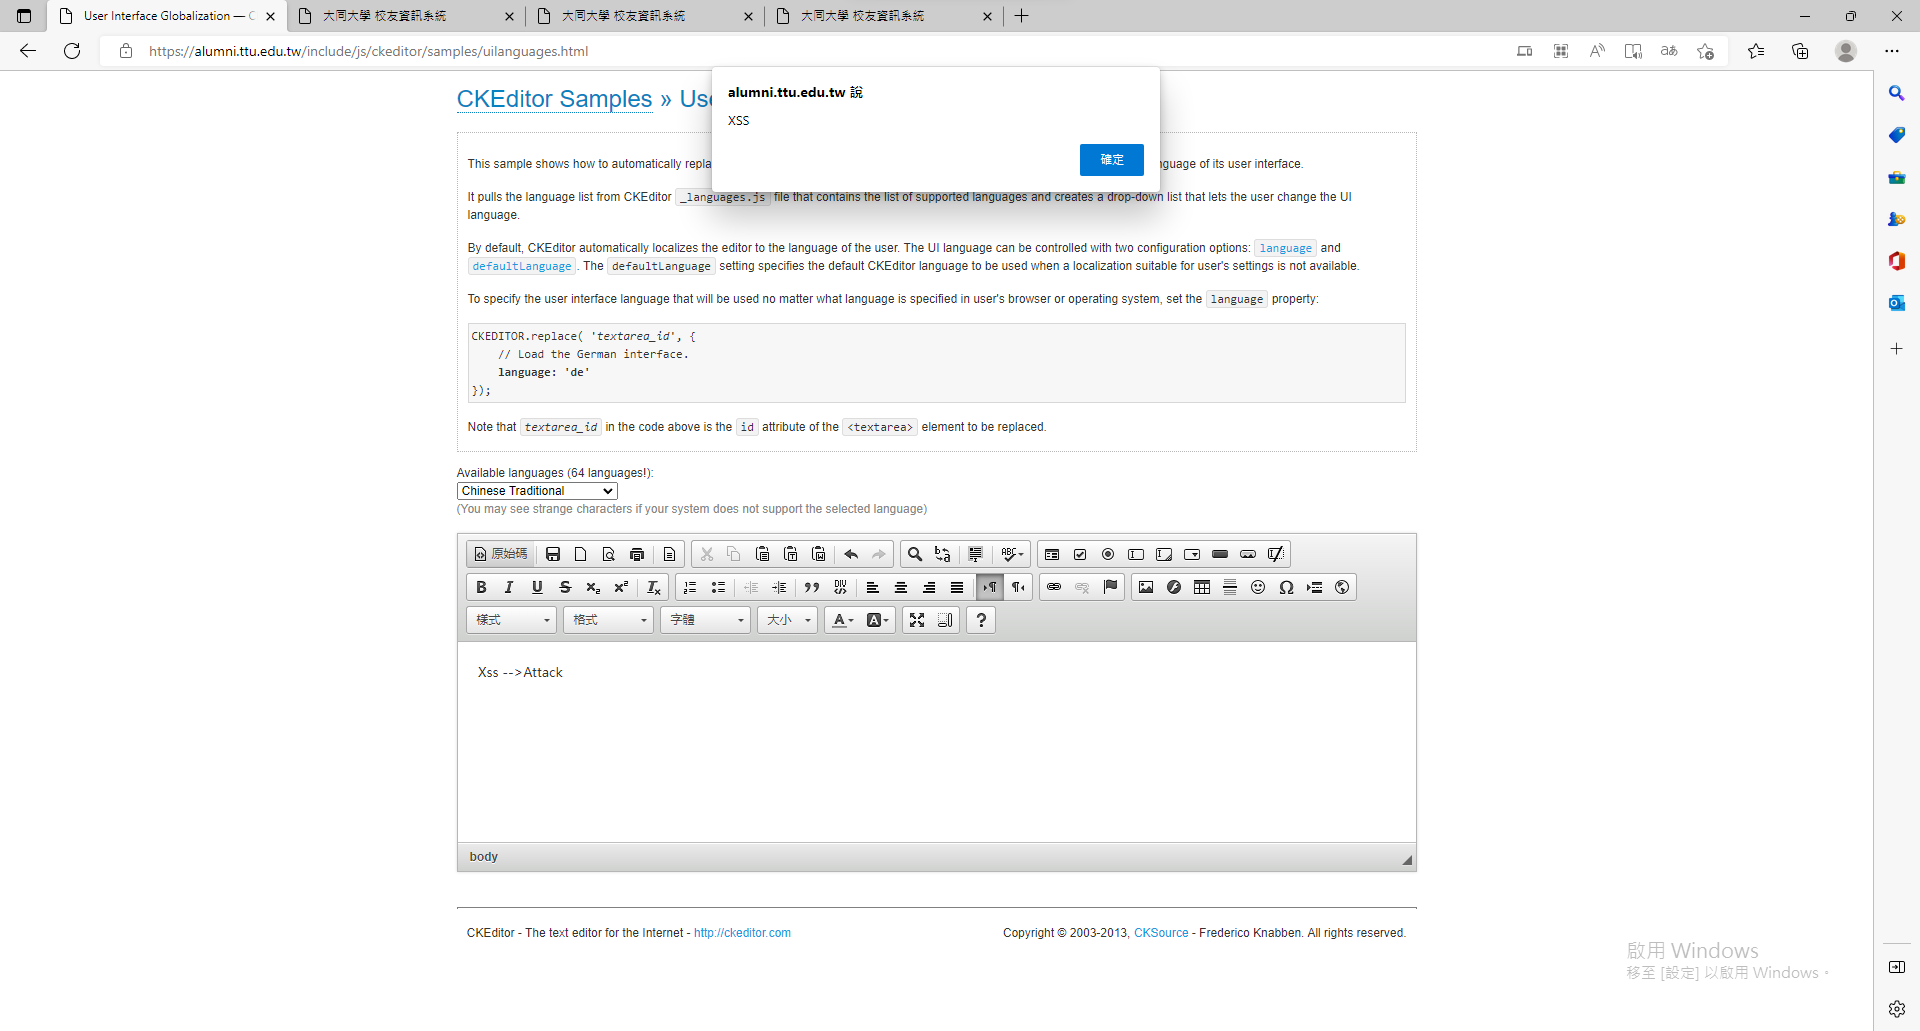Open a new browser tab
This screenshot has width=1920, height=1031.
tap(1021, 16)
